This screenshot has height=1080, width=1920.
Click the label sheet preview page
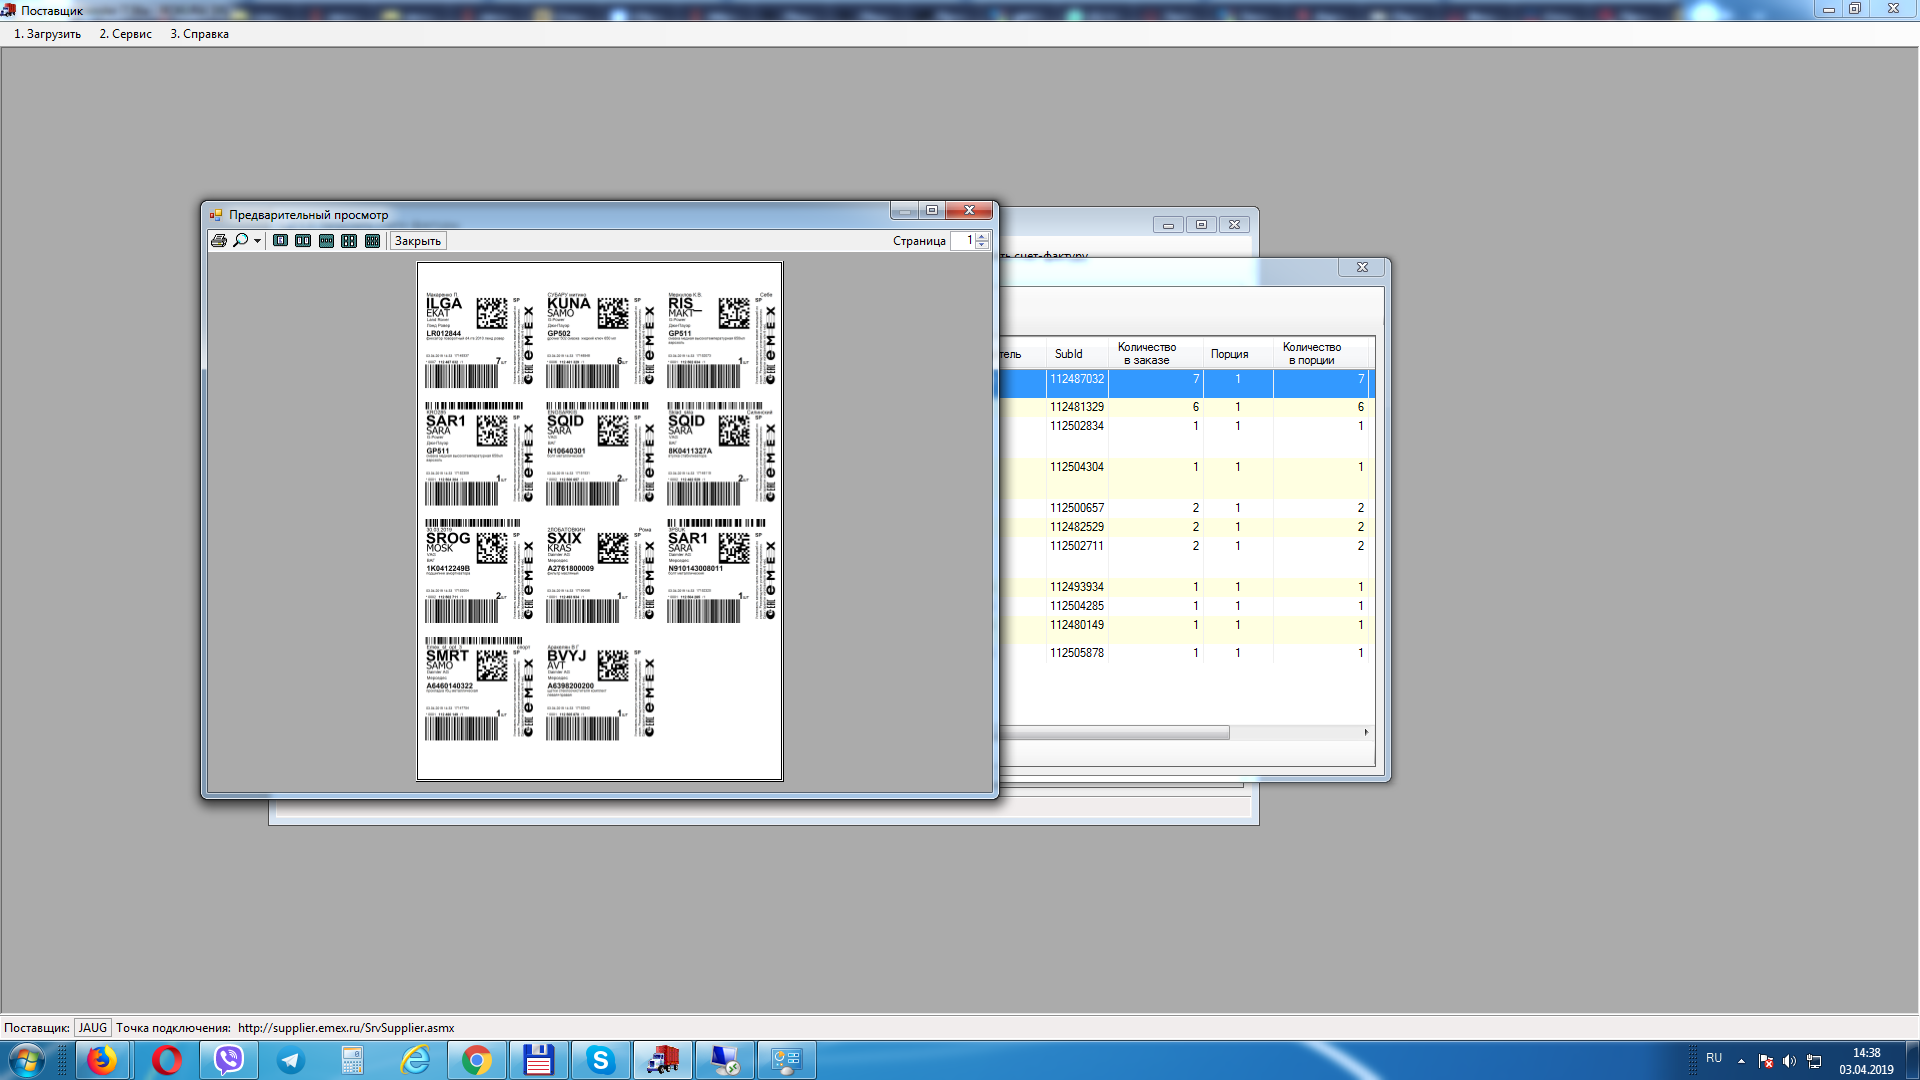tap(600, 521)
